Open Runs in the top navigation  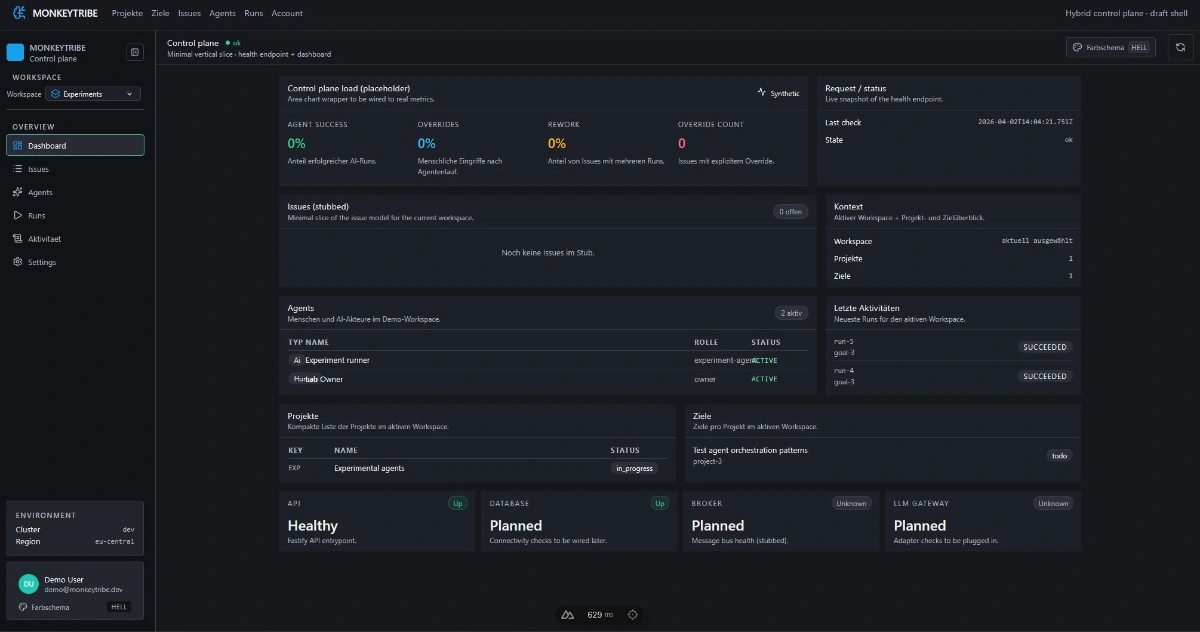click(253, 13)
